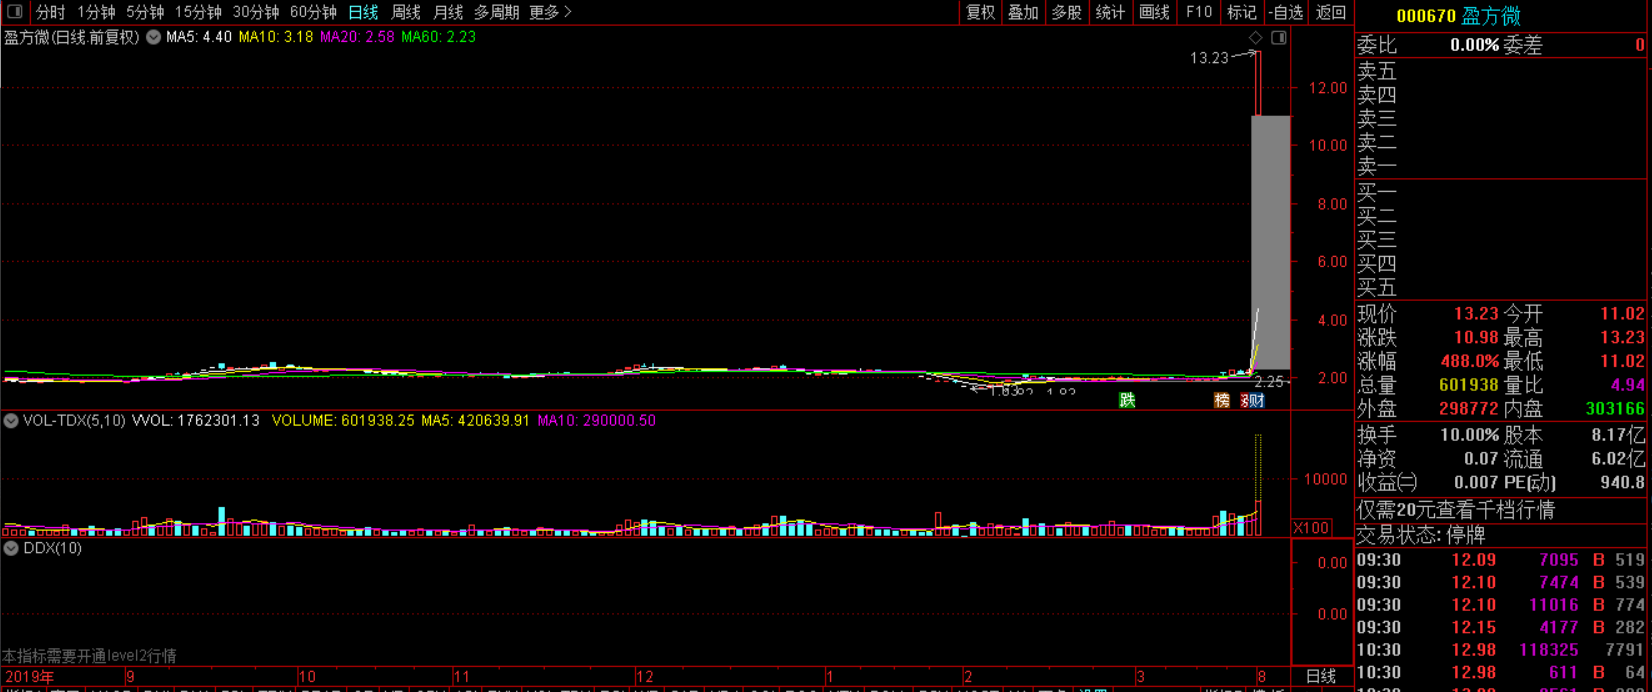Open the 统计 statistics tool
Screen dimensions: 1652x692
pos(1110,13)
